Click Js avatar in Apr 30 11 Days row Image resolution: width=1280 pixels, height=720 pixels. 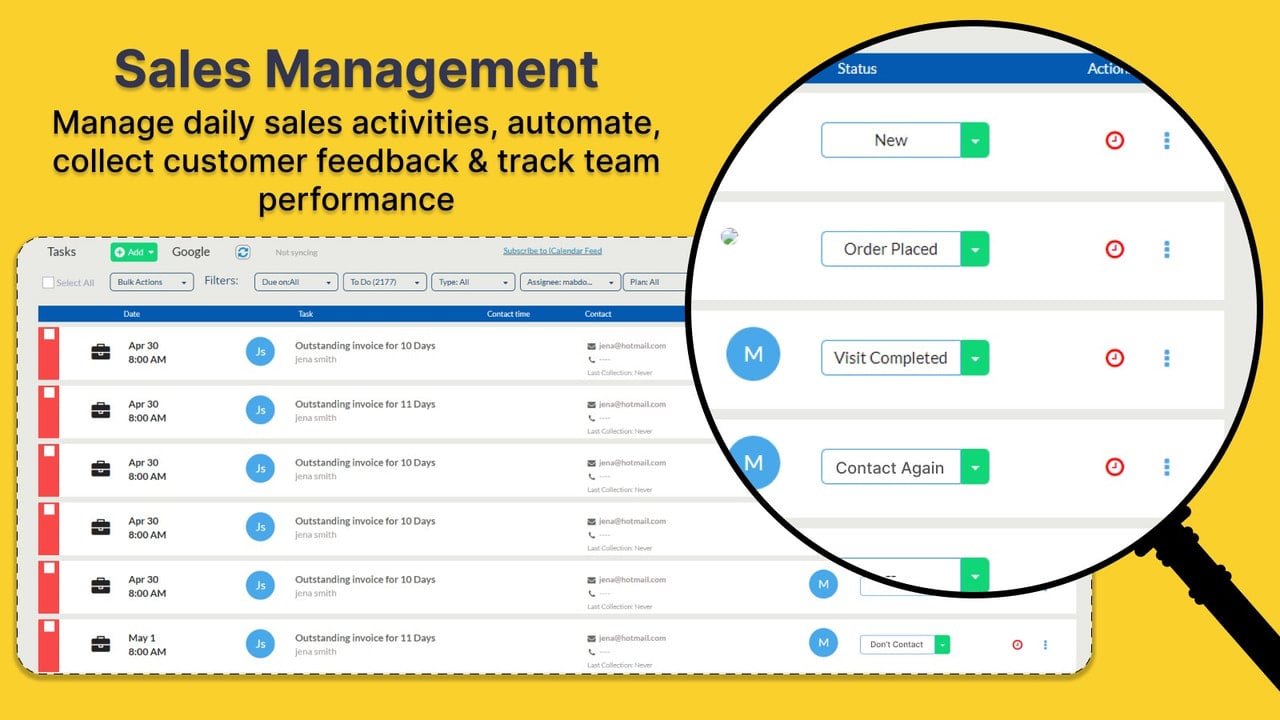pos(260,410)
